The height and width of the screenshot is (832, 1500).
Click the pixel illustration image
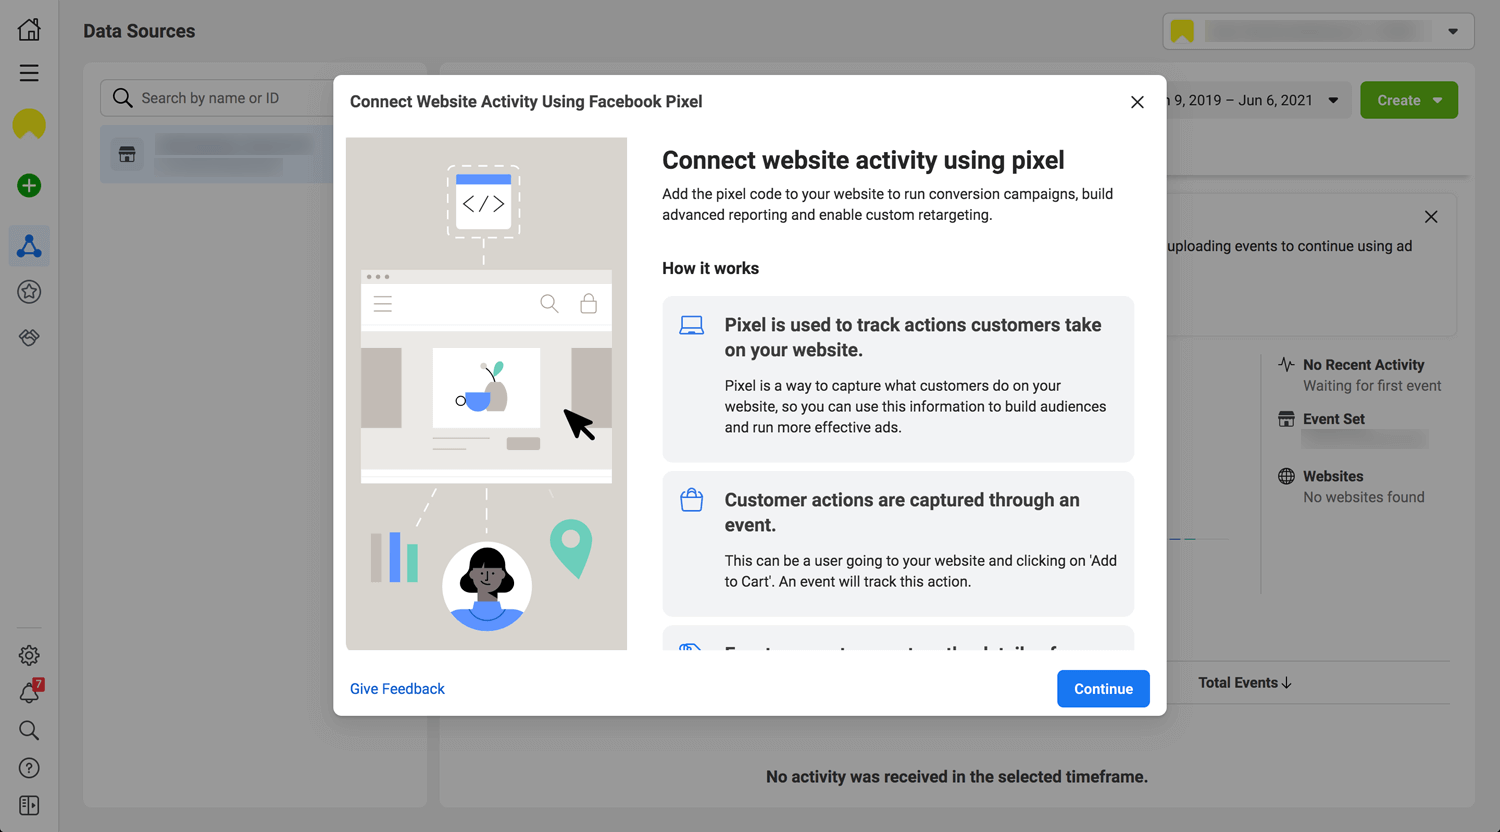pos(486,394)
